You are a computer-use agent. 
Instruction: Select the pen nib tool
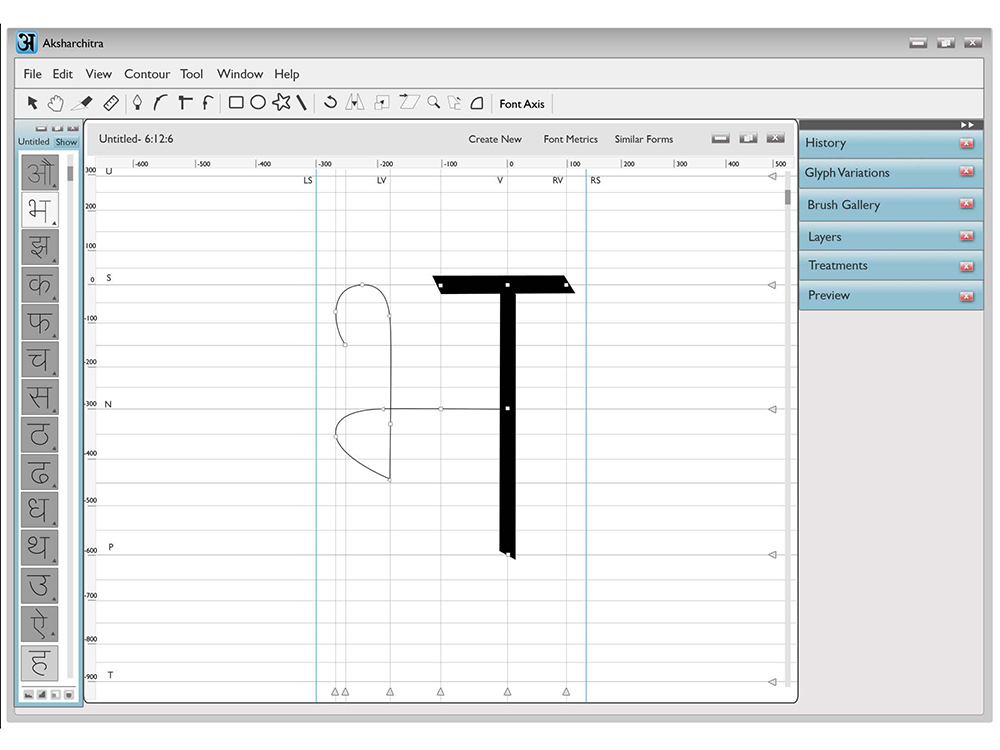(137, 103)
